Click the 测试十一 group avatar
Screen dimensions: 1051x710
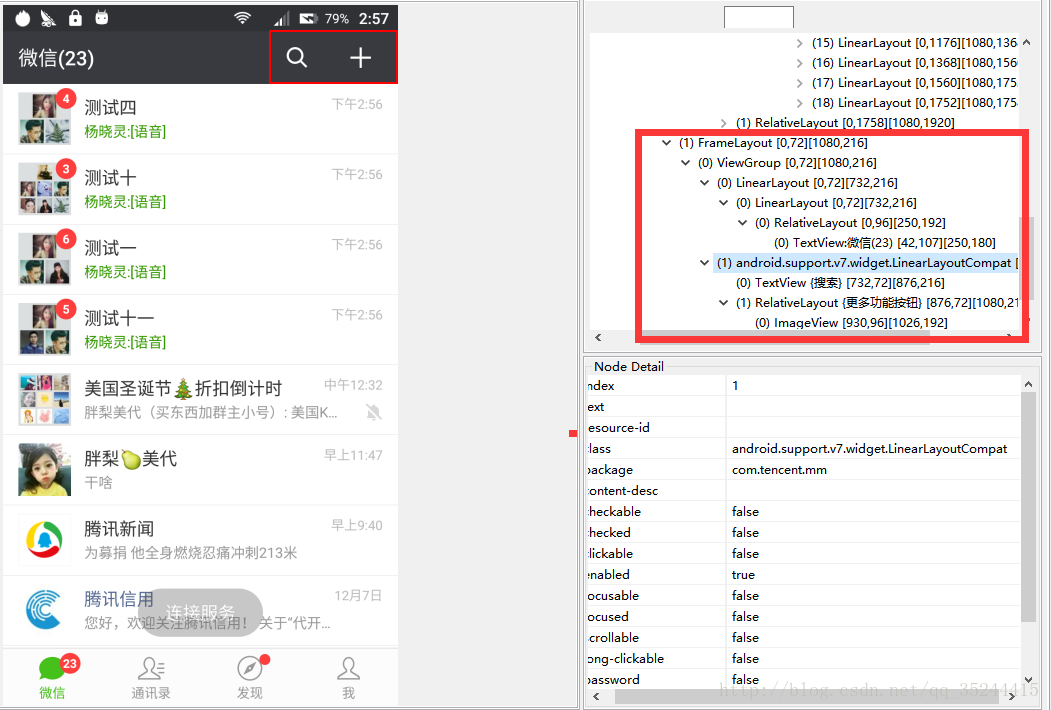[x=44, y=329]
